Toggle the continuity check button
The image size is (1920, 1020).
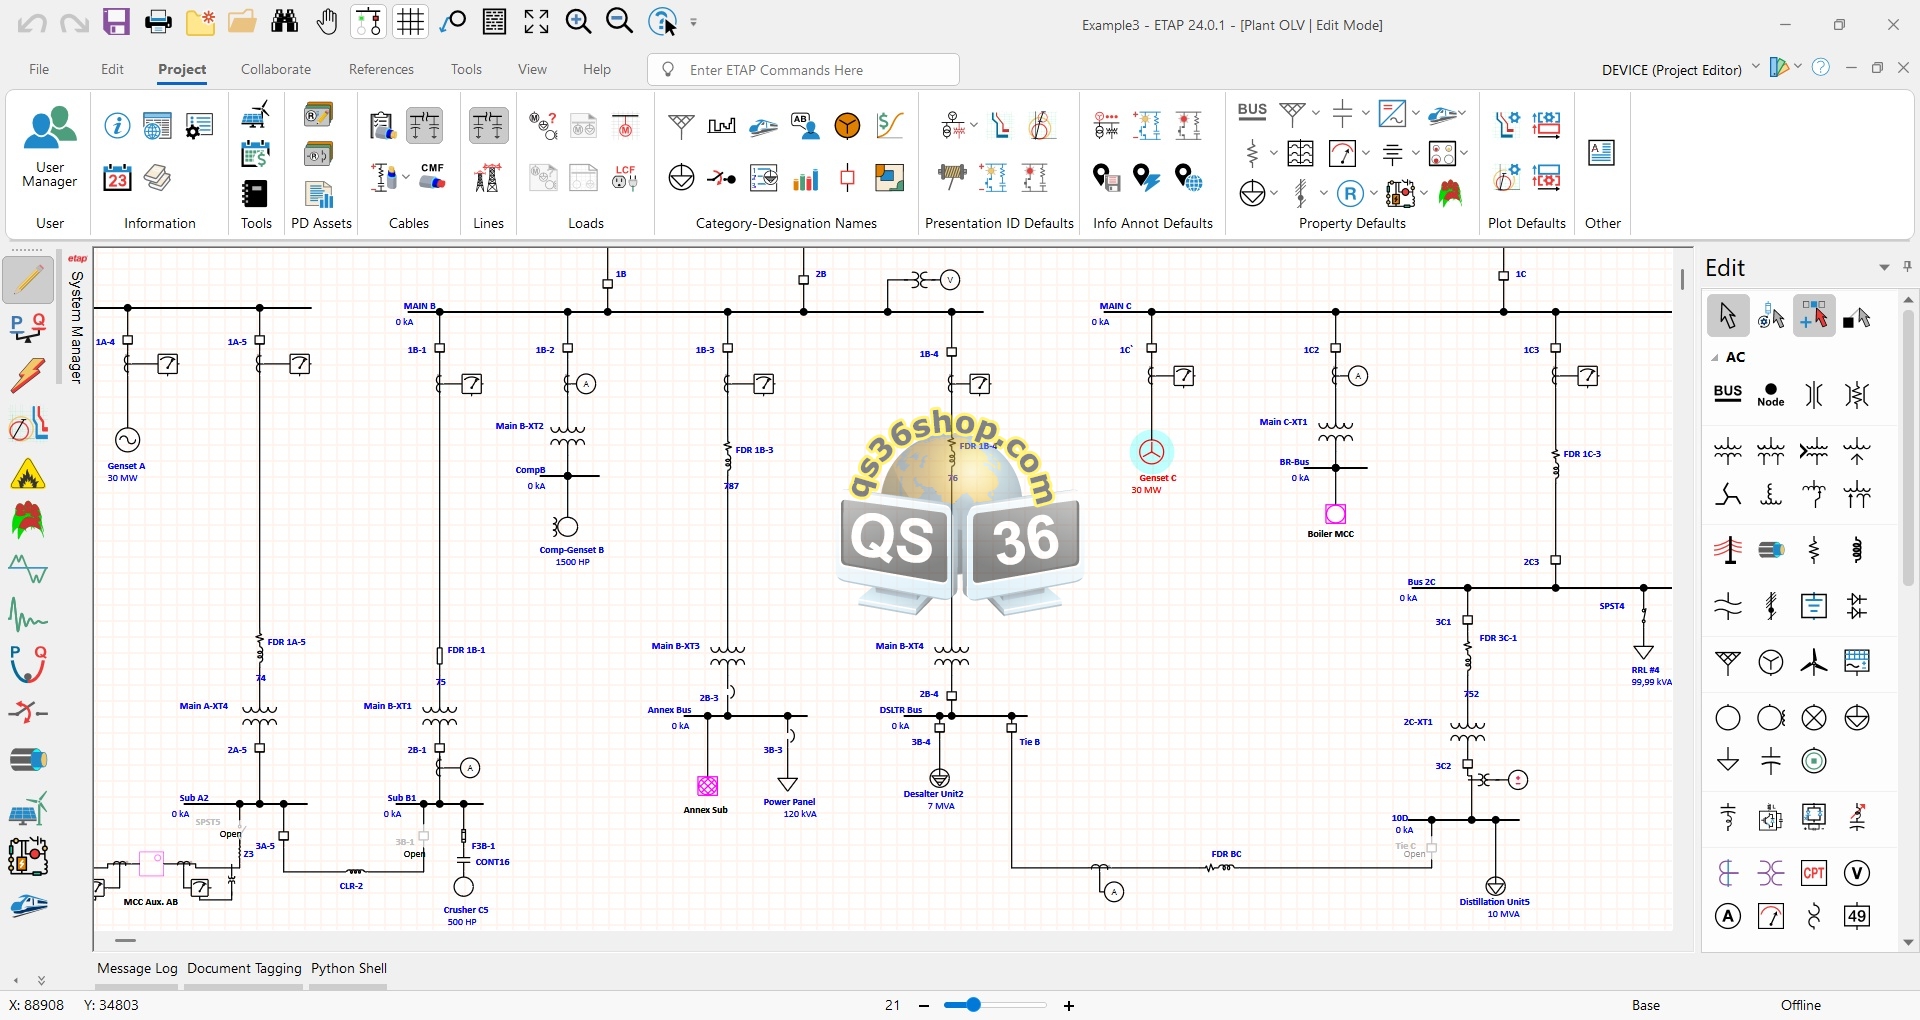pyautogui.click(x=369, y=22)
